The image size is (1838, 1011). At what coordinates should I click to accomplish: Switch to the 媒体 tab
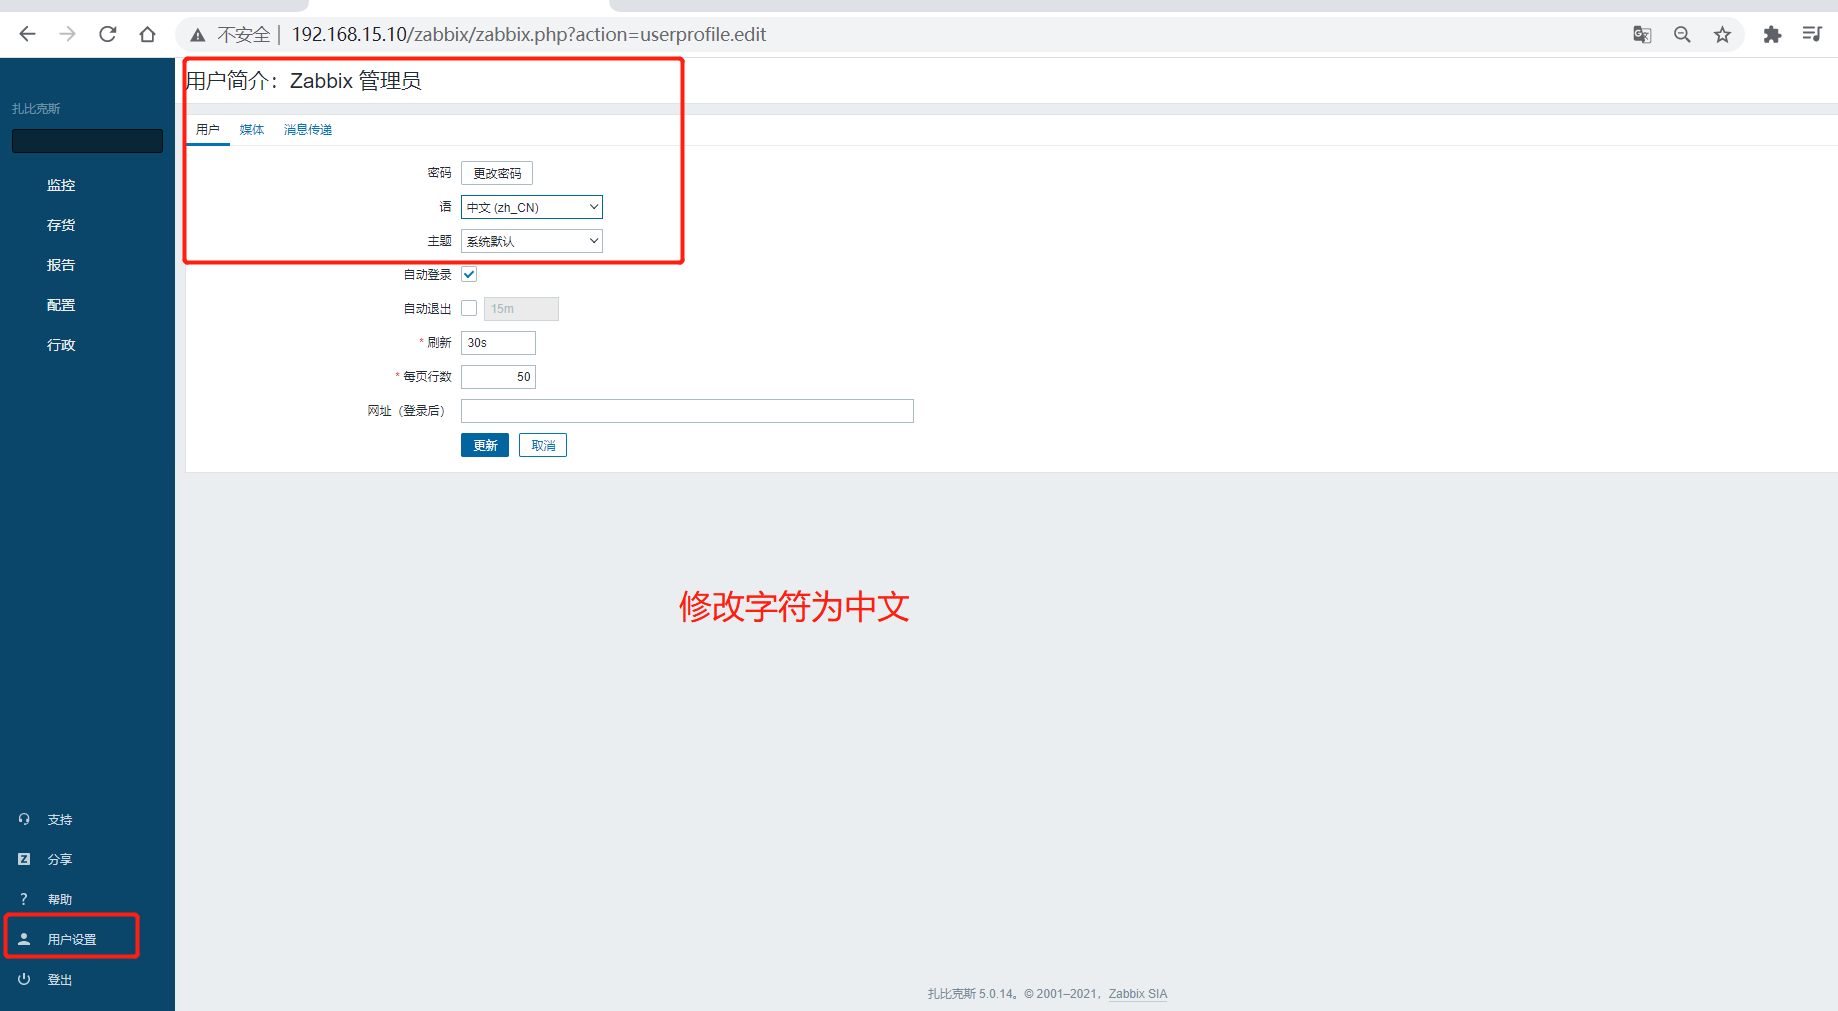pyautogui.click(x=252, y=130)
